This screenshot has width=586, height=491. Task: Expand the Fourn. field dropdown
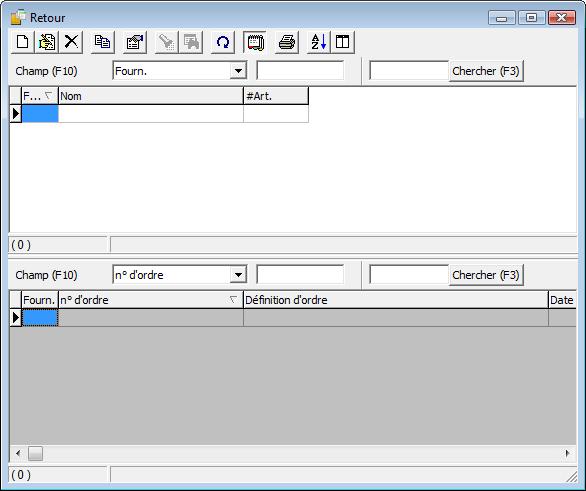tap(238, 71)
